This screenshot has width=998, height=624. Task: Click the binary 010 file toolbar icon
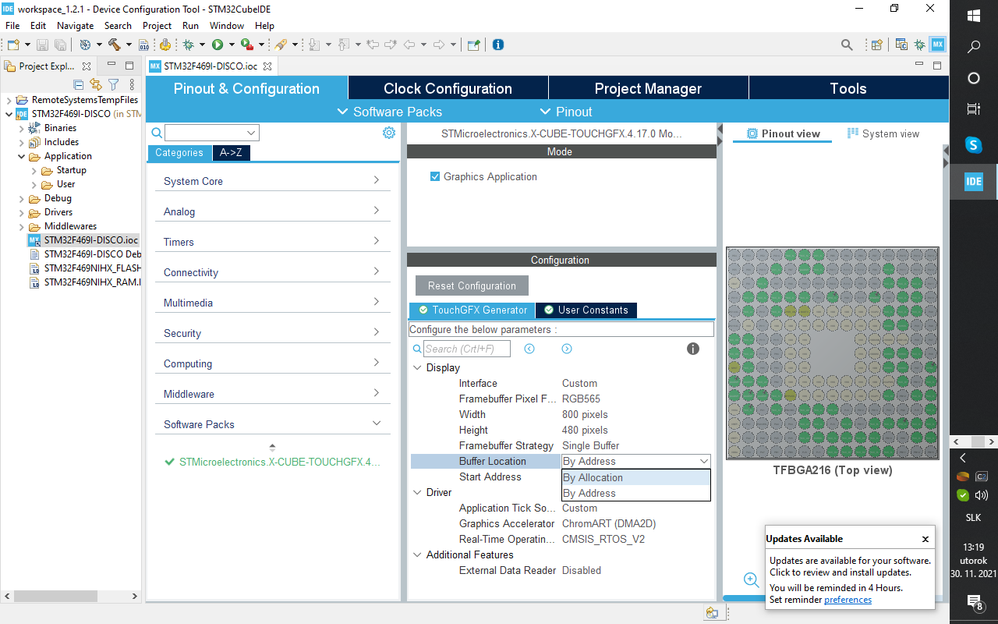click(x=144, y=45)
